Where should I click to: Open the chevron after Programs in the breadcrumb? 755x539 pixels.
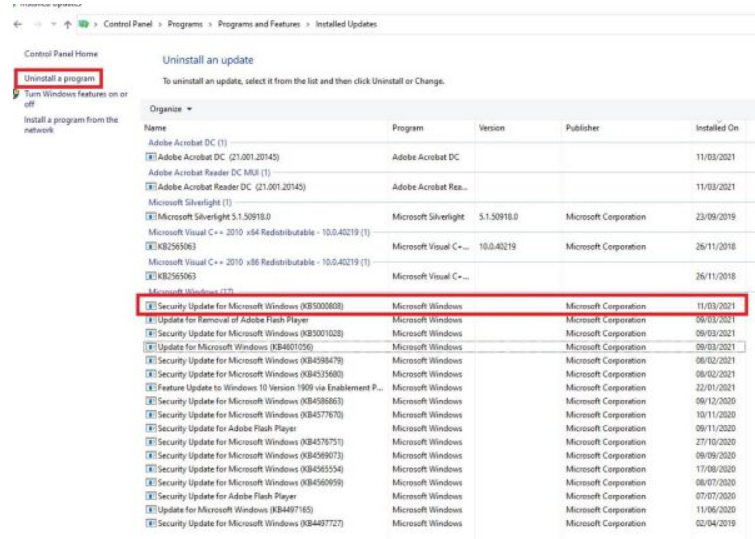[210, 24]
